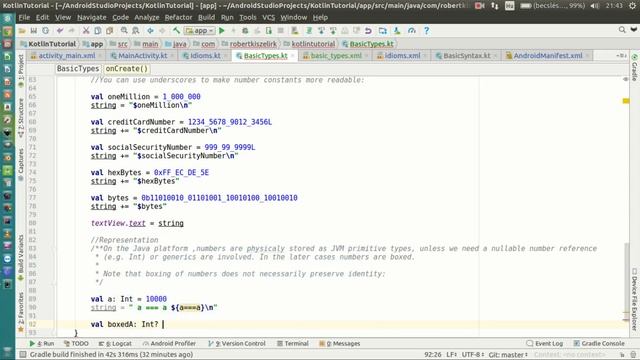The height and width of the screenshot is (360, 640).
Task: Toggle Captures tool window
Action: pos(21,164)
